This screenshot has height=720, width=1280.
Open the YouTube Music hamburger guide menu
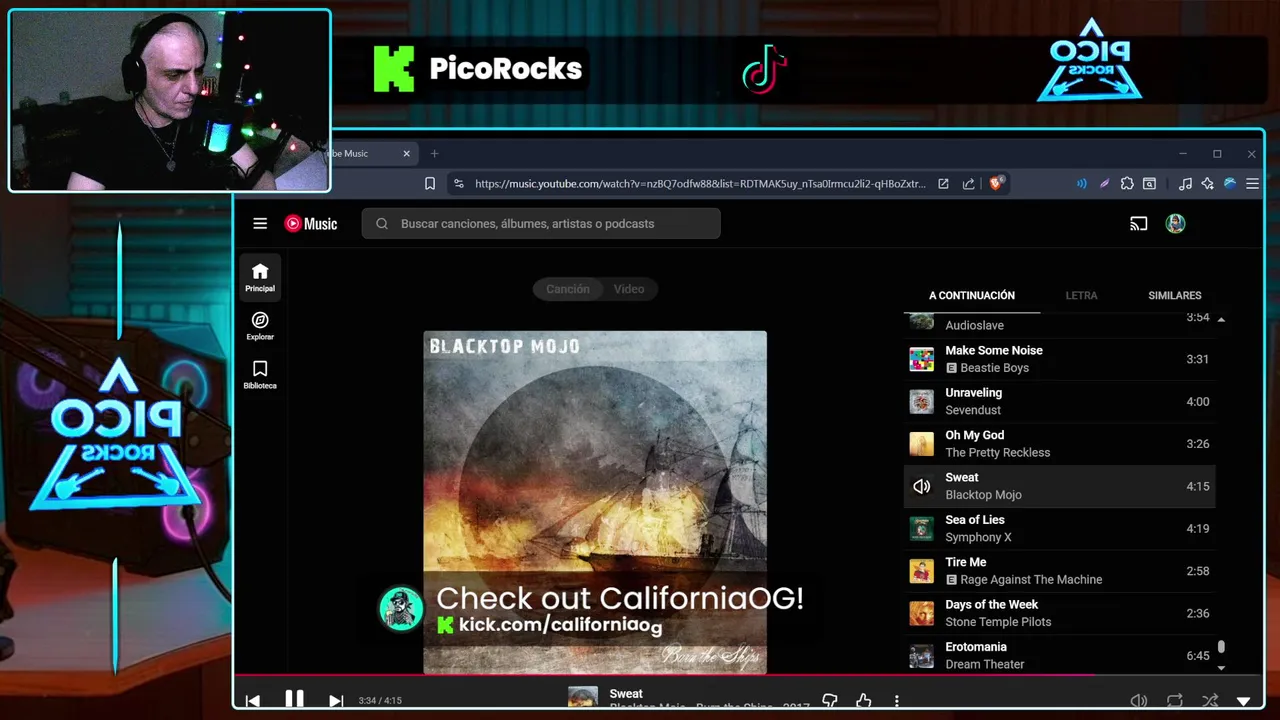[260, 224]
